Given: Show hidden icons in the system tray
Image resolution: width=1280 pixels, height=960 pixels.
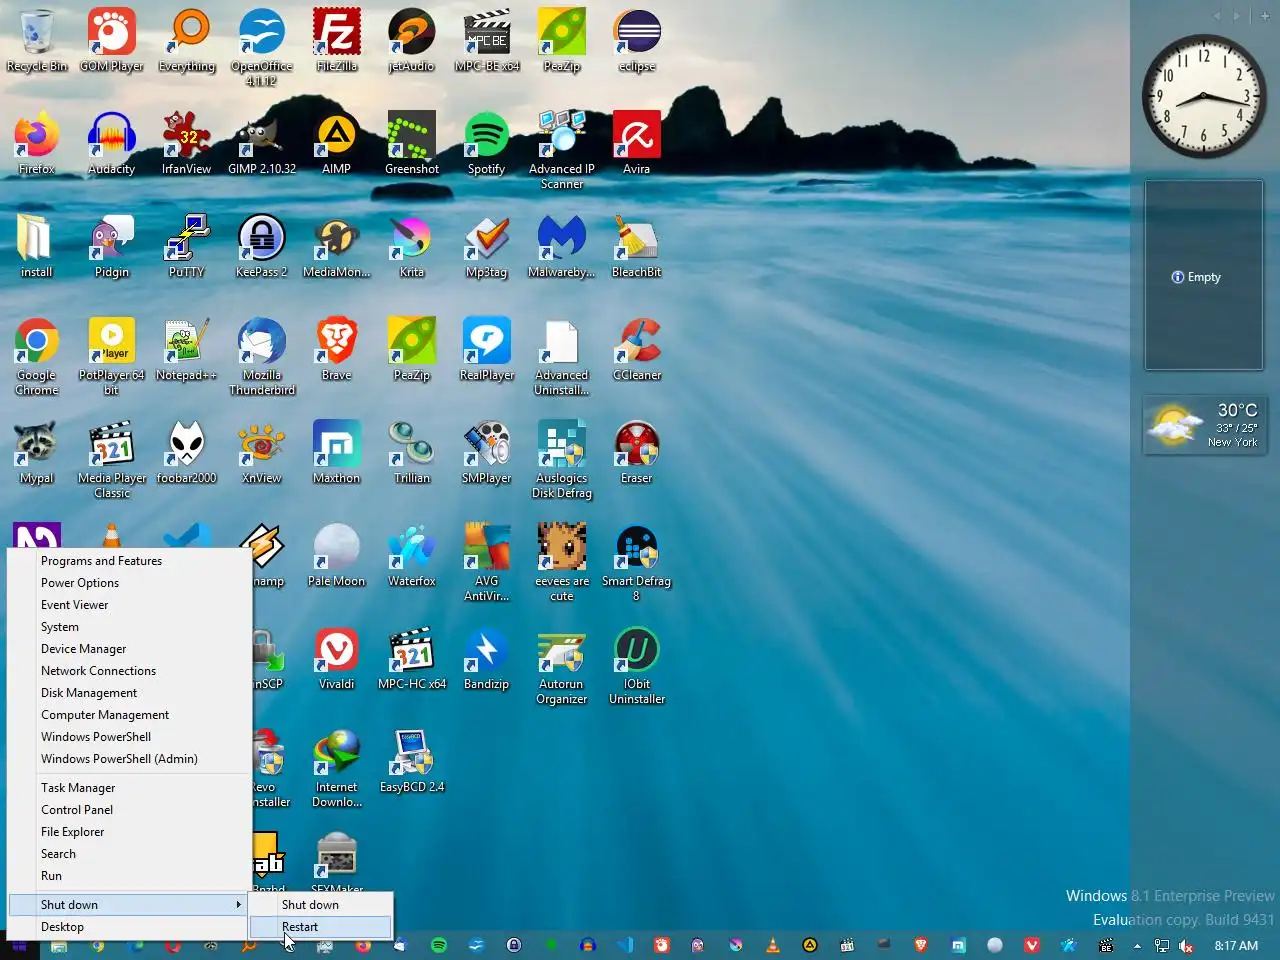Looking at the screenshot, I should (x=1137, y=945).
